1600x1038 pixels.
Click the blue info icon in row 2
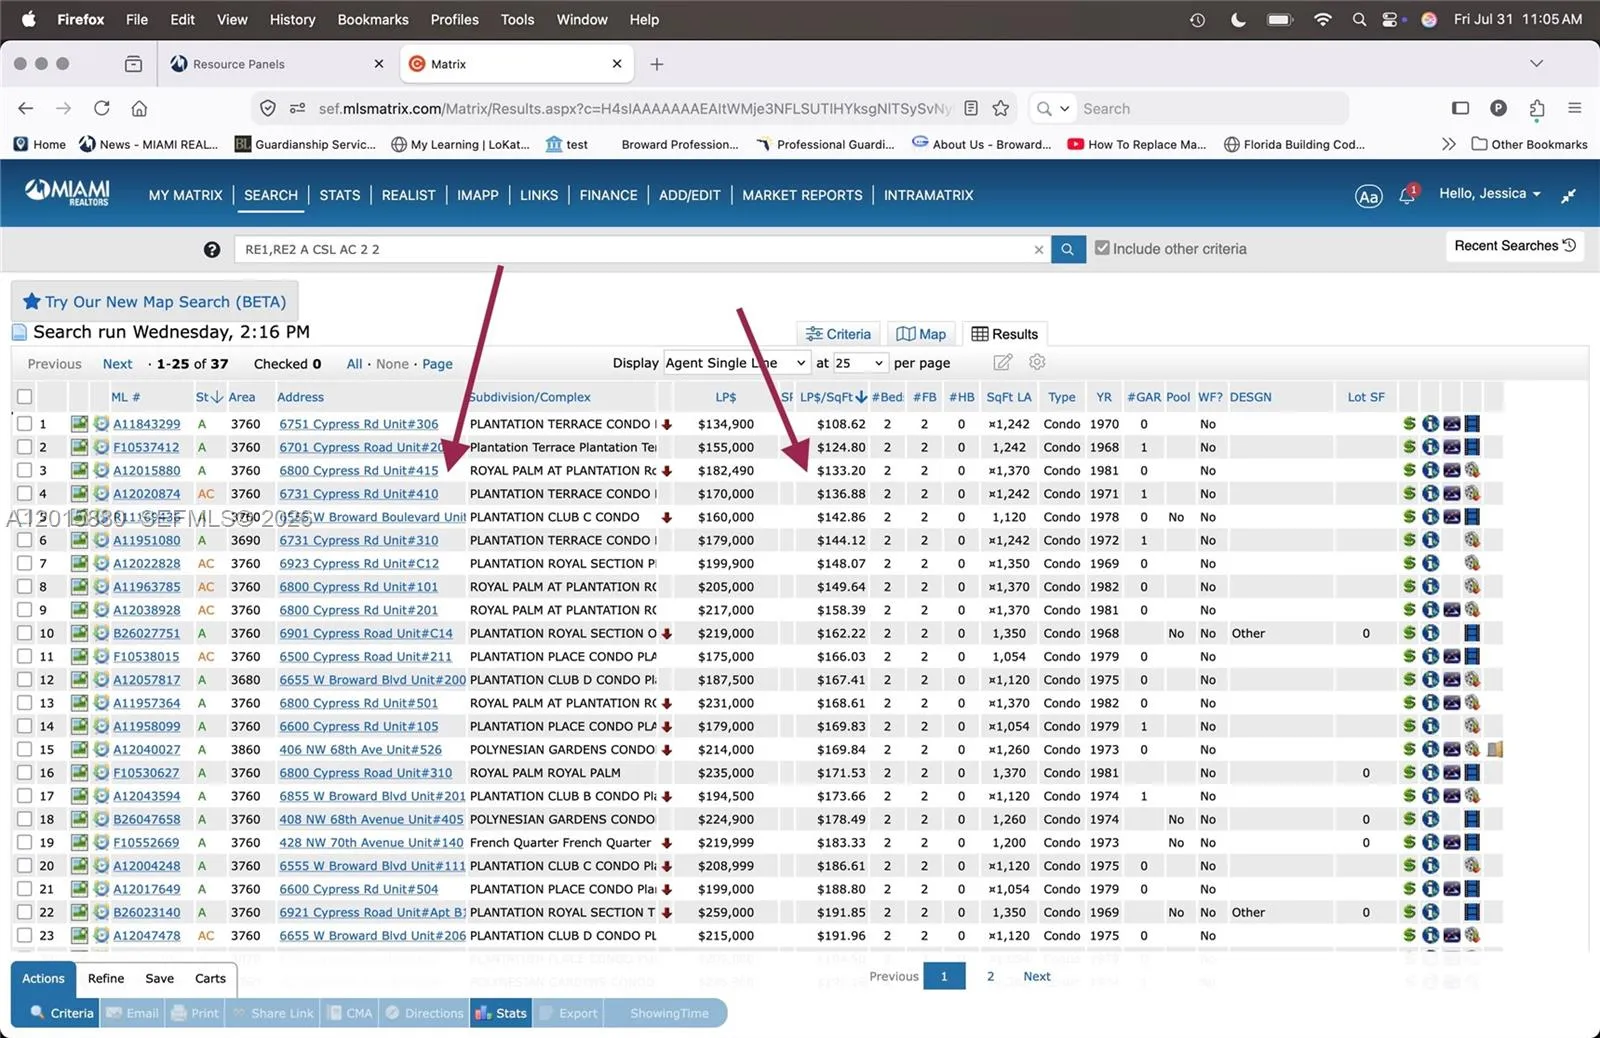coord(1430,447)
